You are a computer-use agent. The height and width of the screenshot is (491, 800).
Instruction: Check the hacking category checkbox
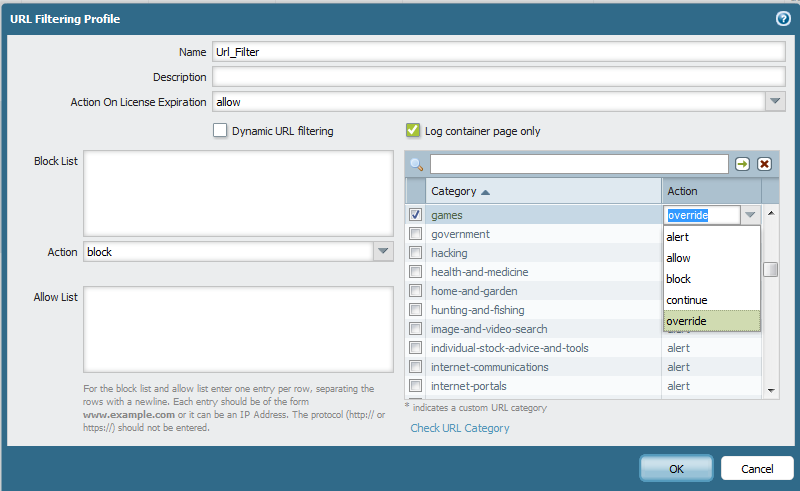415,253
